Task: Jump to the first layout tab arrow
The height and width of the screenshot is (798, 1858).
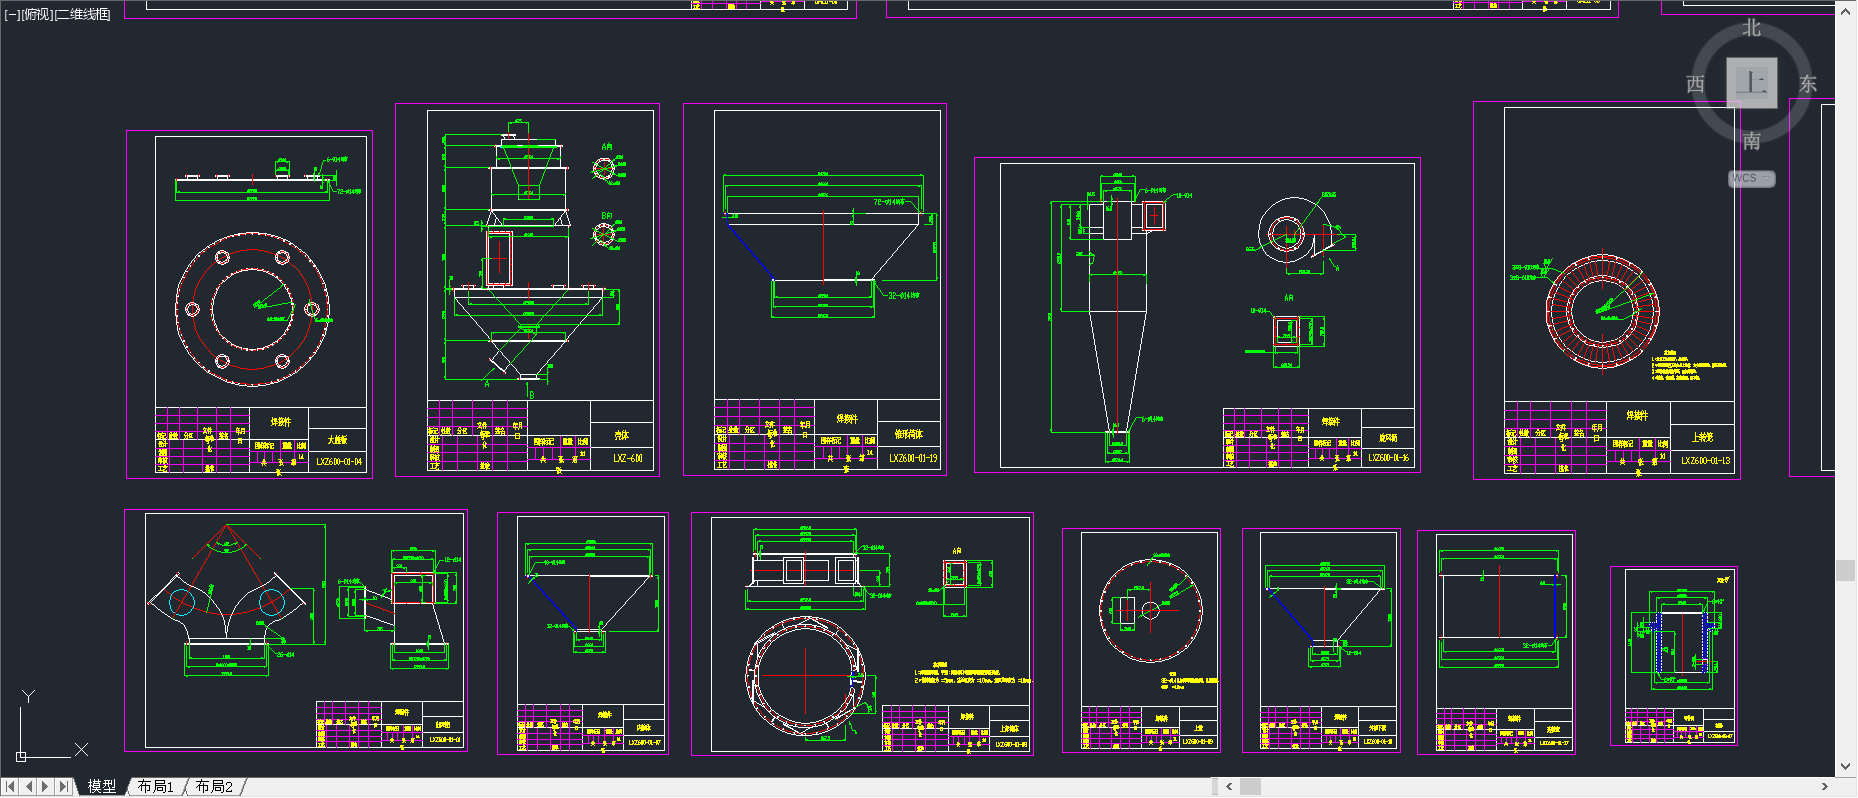Action: coord(10,787)
